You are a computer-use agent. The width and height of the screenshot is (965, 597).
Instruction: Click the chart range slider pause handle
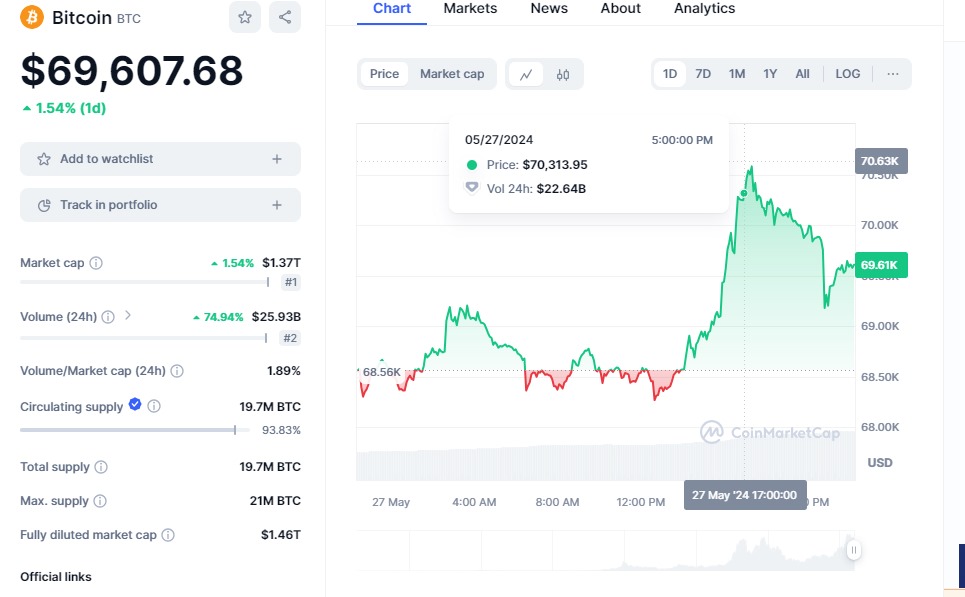click(854, 550)
